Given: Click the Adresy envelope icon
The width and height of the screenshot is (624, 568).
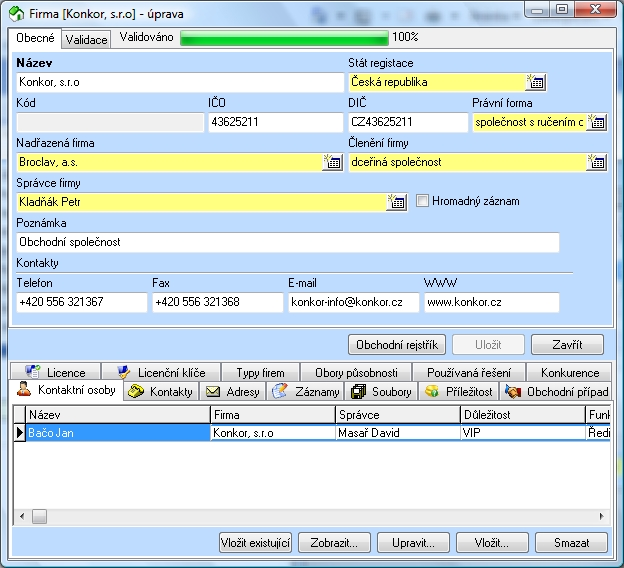Looking at the screenshot, I should [213, 392].
